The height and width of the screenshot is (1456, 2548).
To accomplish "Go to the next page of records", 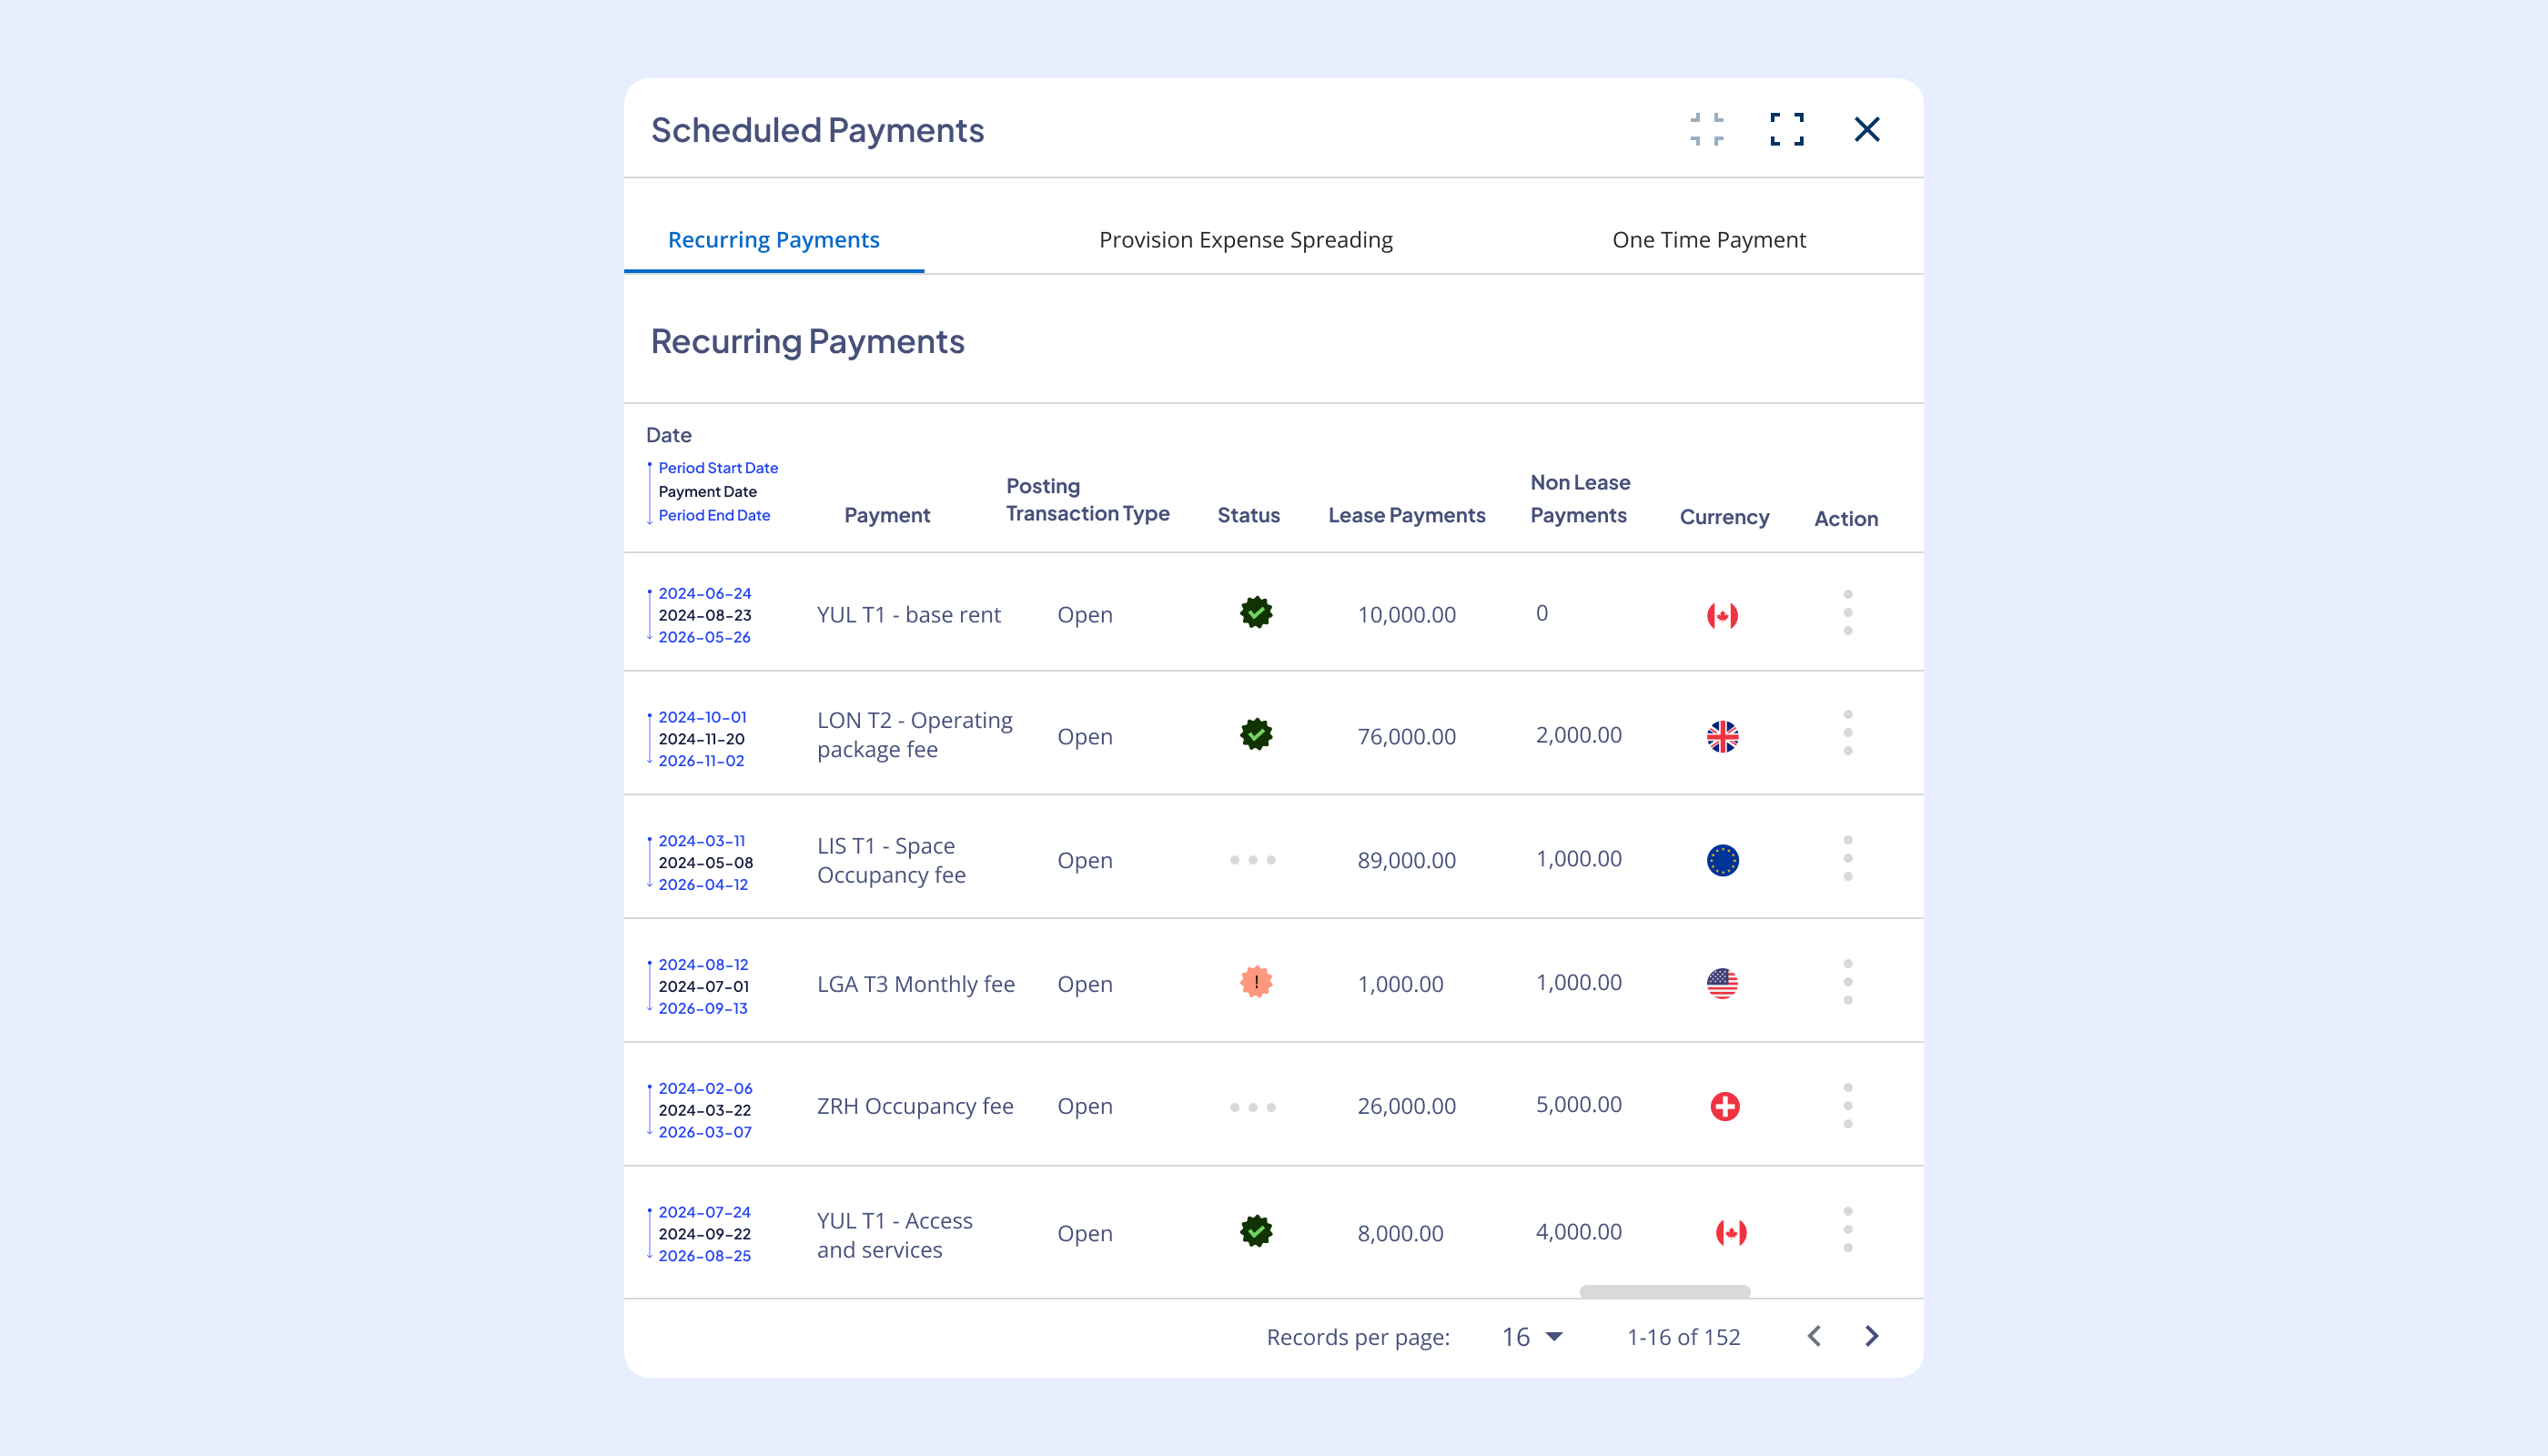I will click(x=1871, y=1336).
